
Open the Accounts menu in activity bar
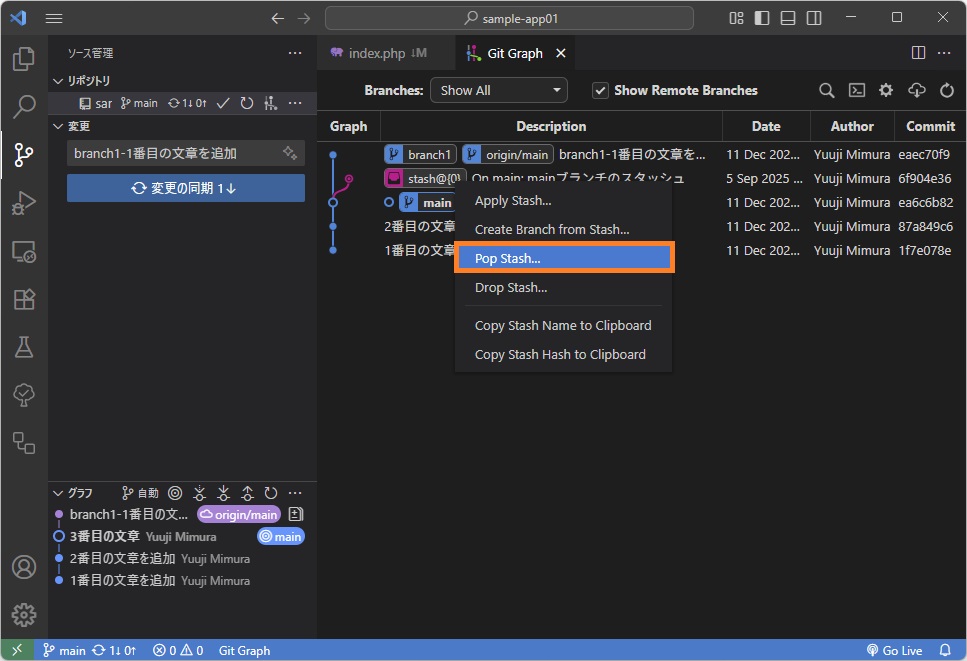point(24,567)
